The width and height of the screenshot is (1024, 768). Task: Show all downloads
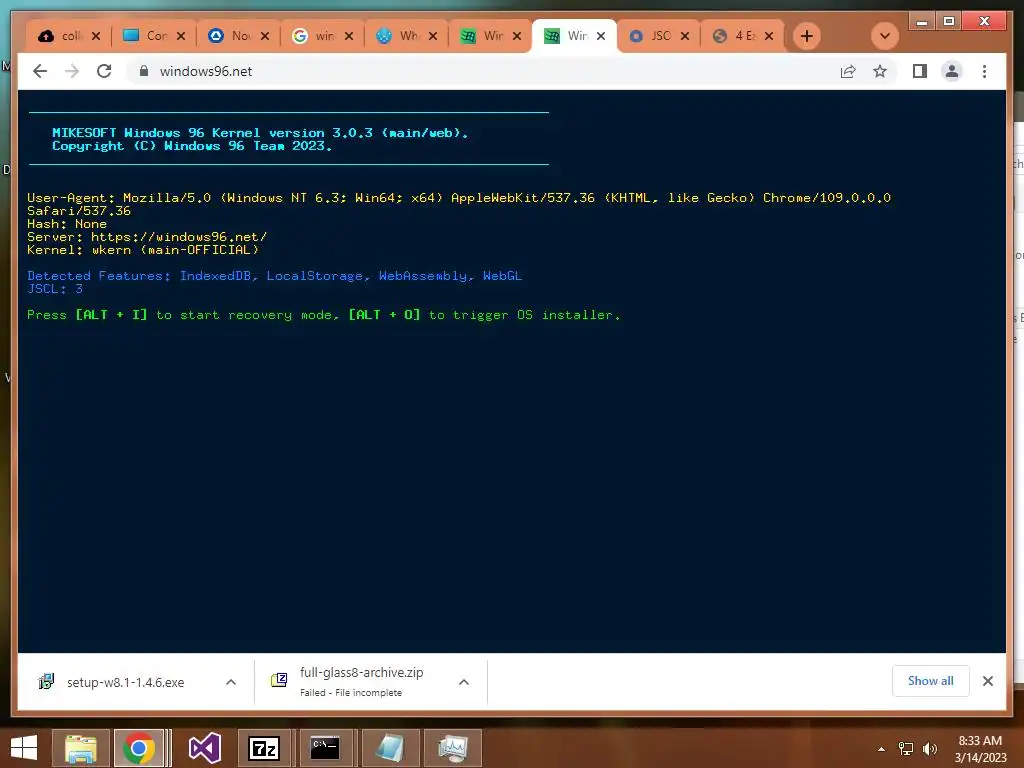coord(931,681)
